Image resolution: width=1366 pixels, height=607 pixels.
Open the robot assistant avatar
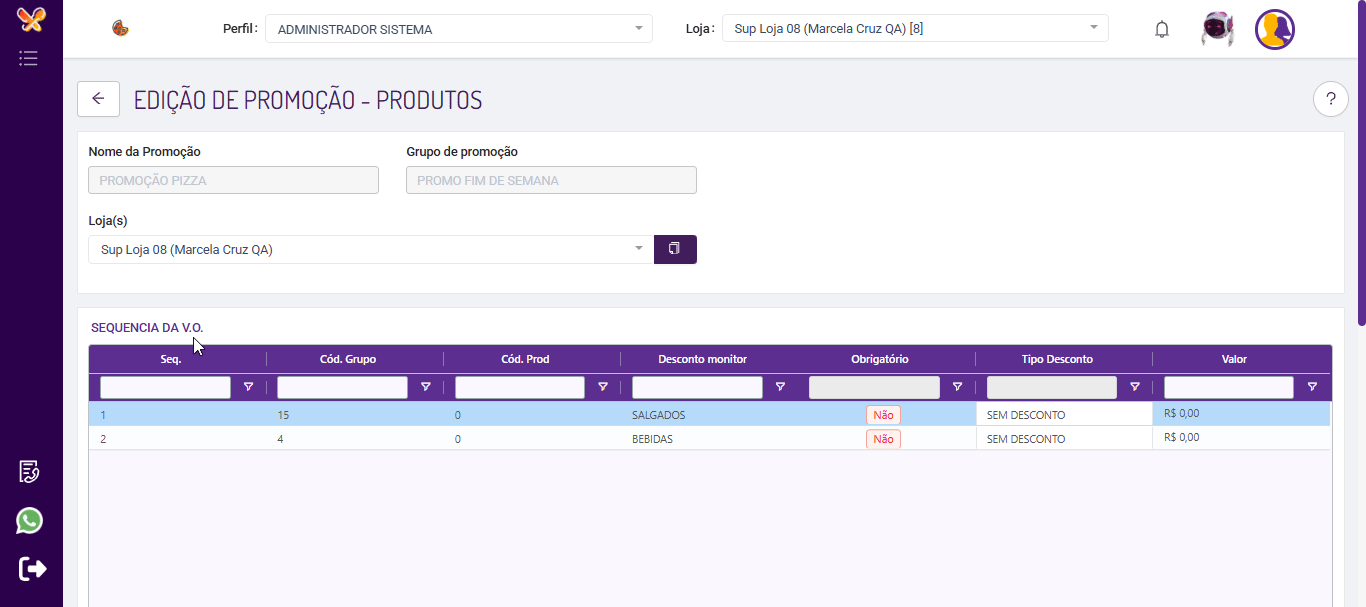tap(1217, 29)
